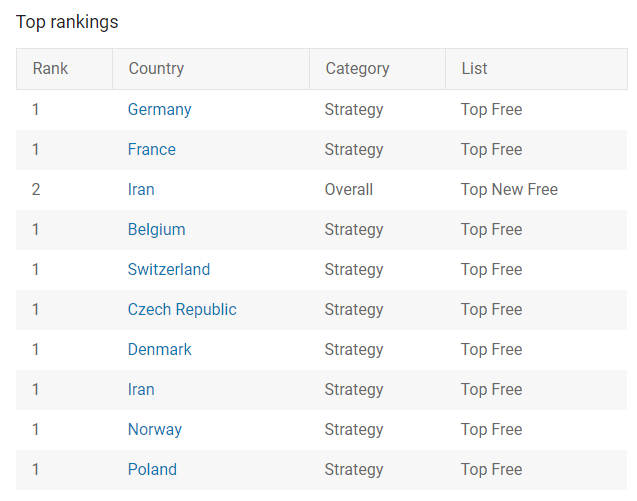Select the Top Free cell in Germany's row
The height and width of the screenshot is (501, 637).
click(491, 110)
